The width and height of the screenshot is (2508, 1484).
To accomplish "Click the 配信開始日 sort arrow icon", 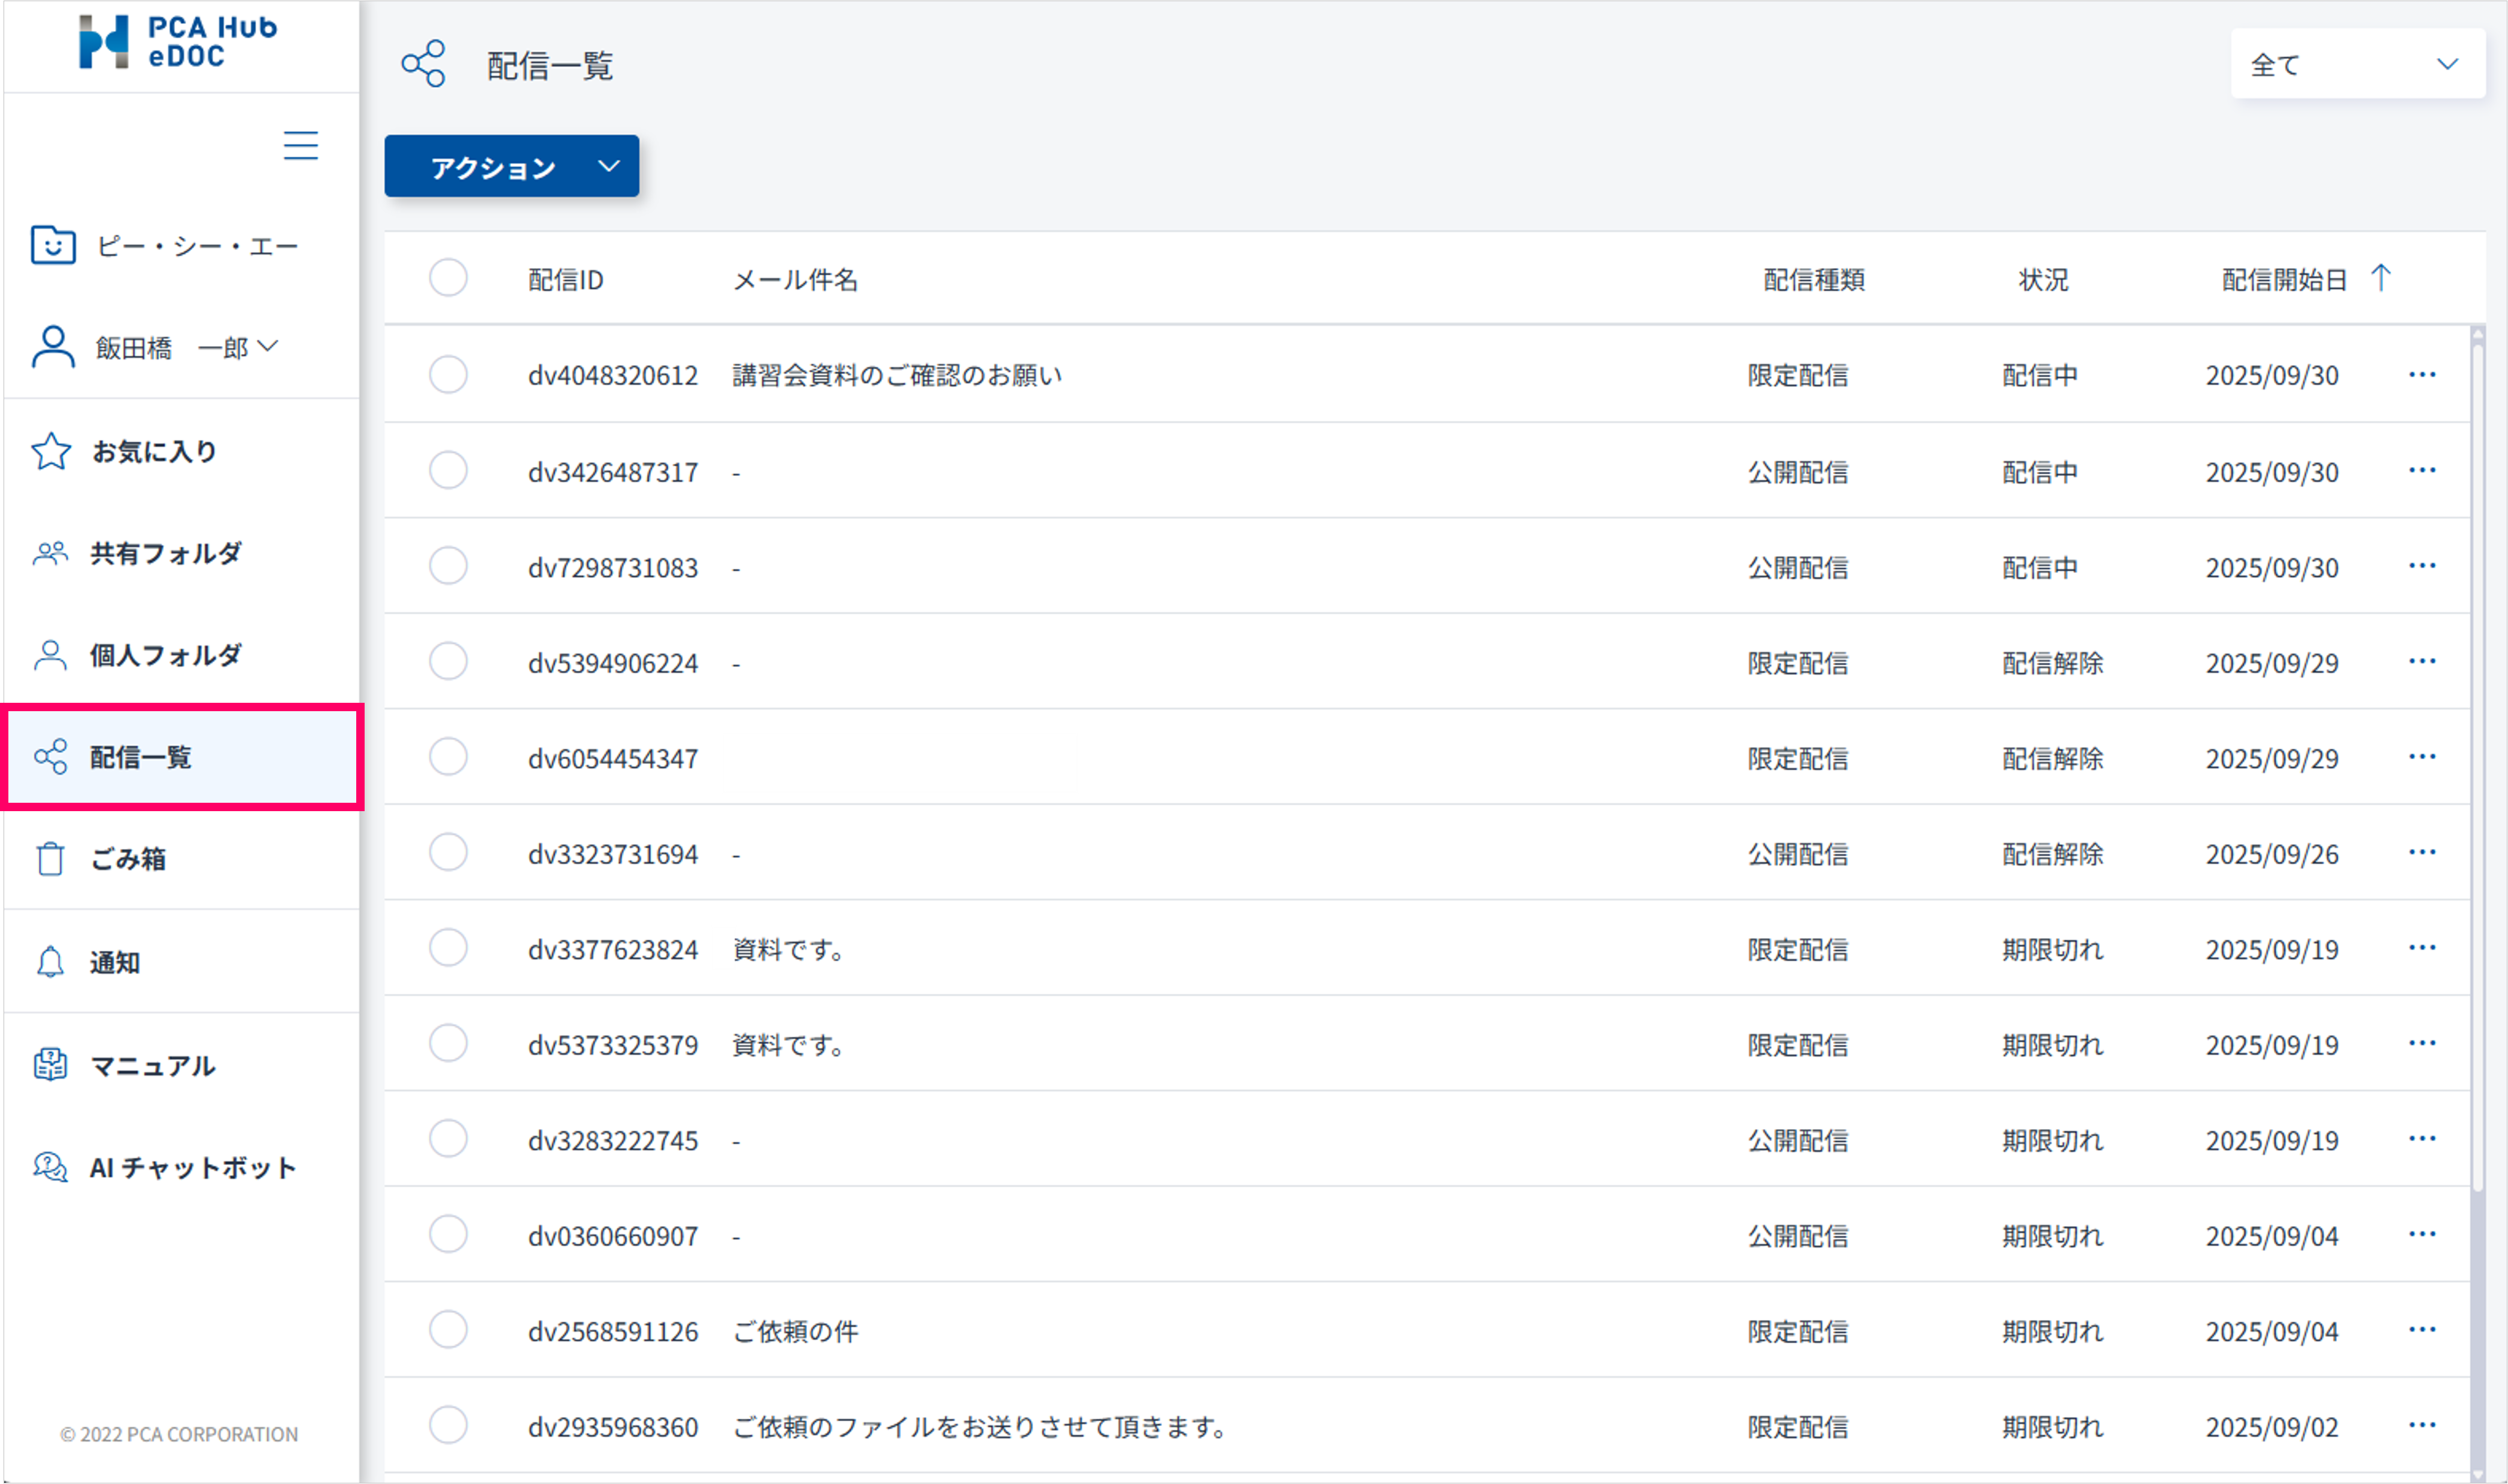I will click(2381, 278).
